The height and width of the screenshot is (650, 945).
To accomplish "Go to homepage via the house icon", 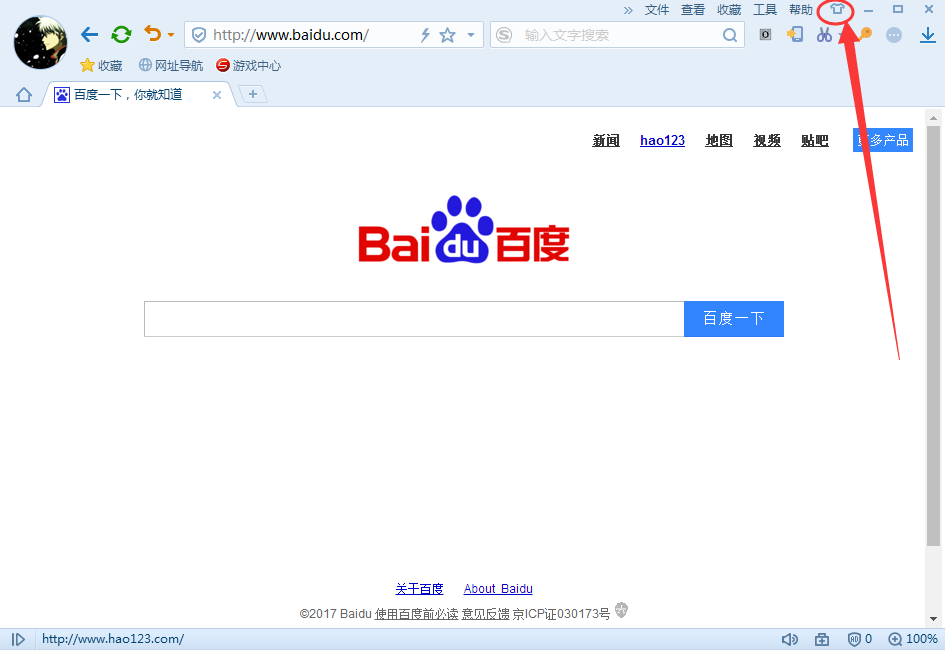I will tap(23, 93).
